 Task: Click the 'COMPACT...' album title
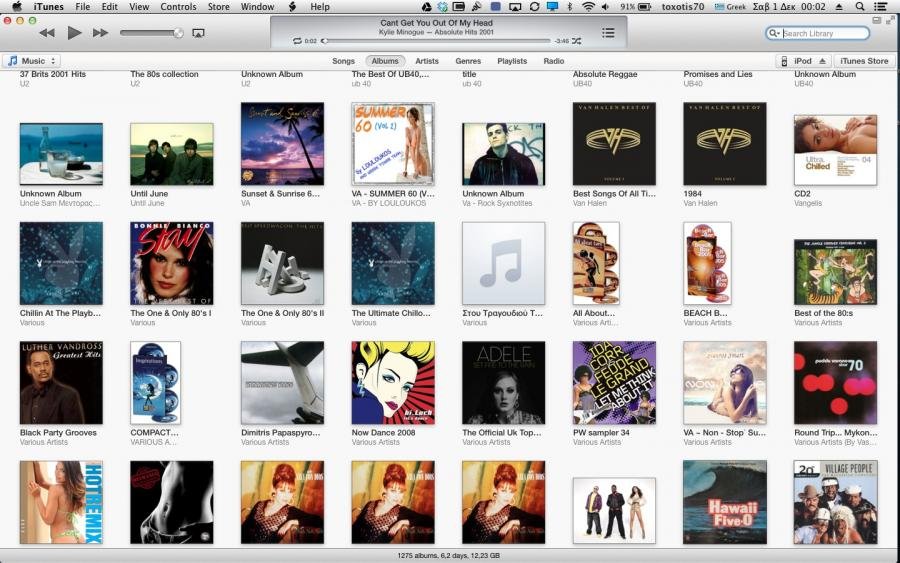pyautogui.click(x=154, y=432)
